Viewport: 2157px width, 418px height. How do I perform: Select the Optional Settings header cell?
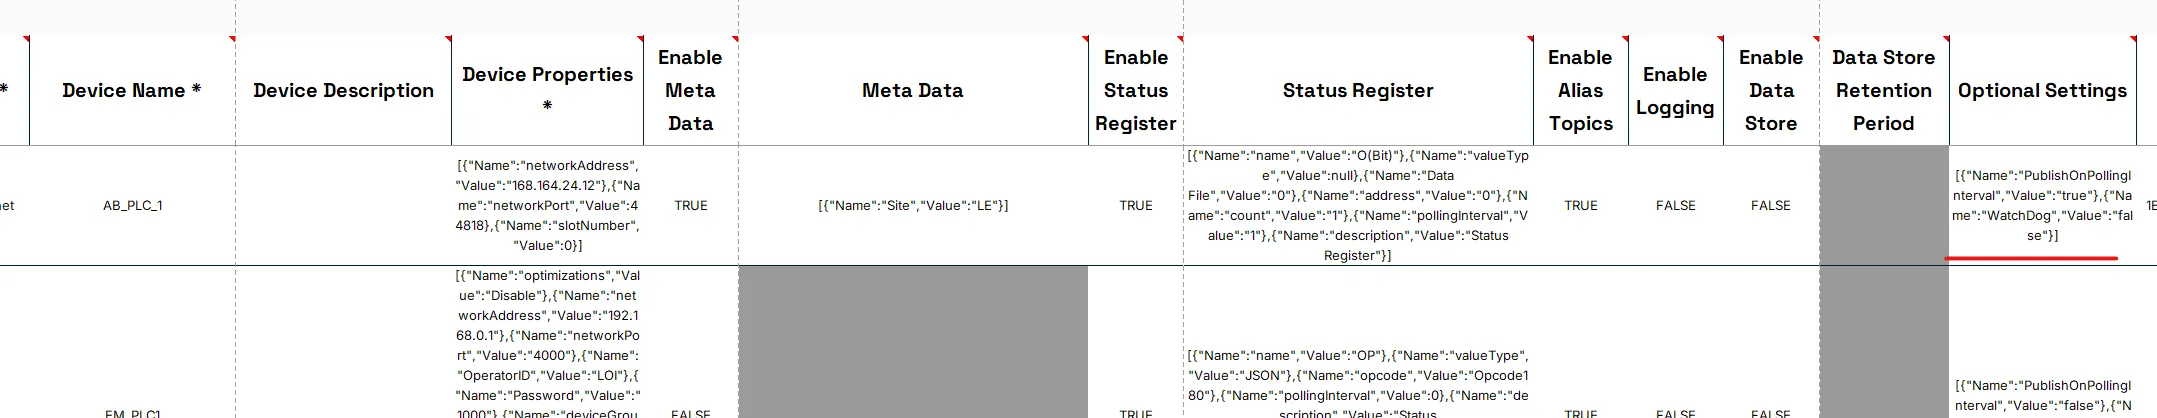click(2042, 90)
